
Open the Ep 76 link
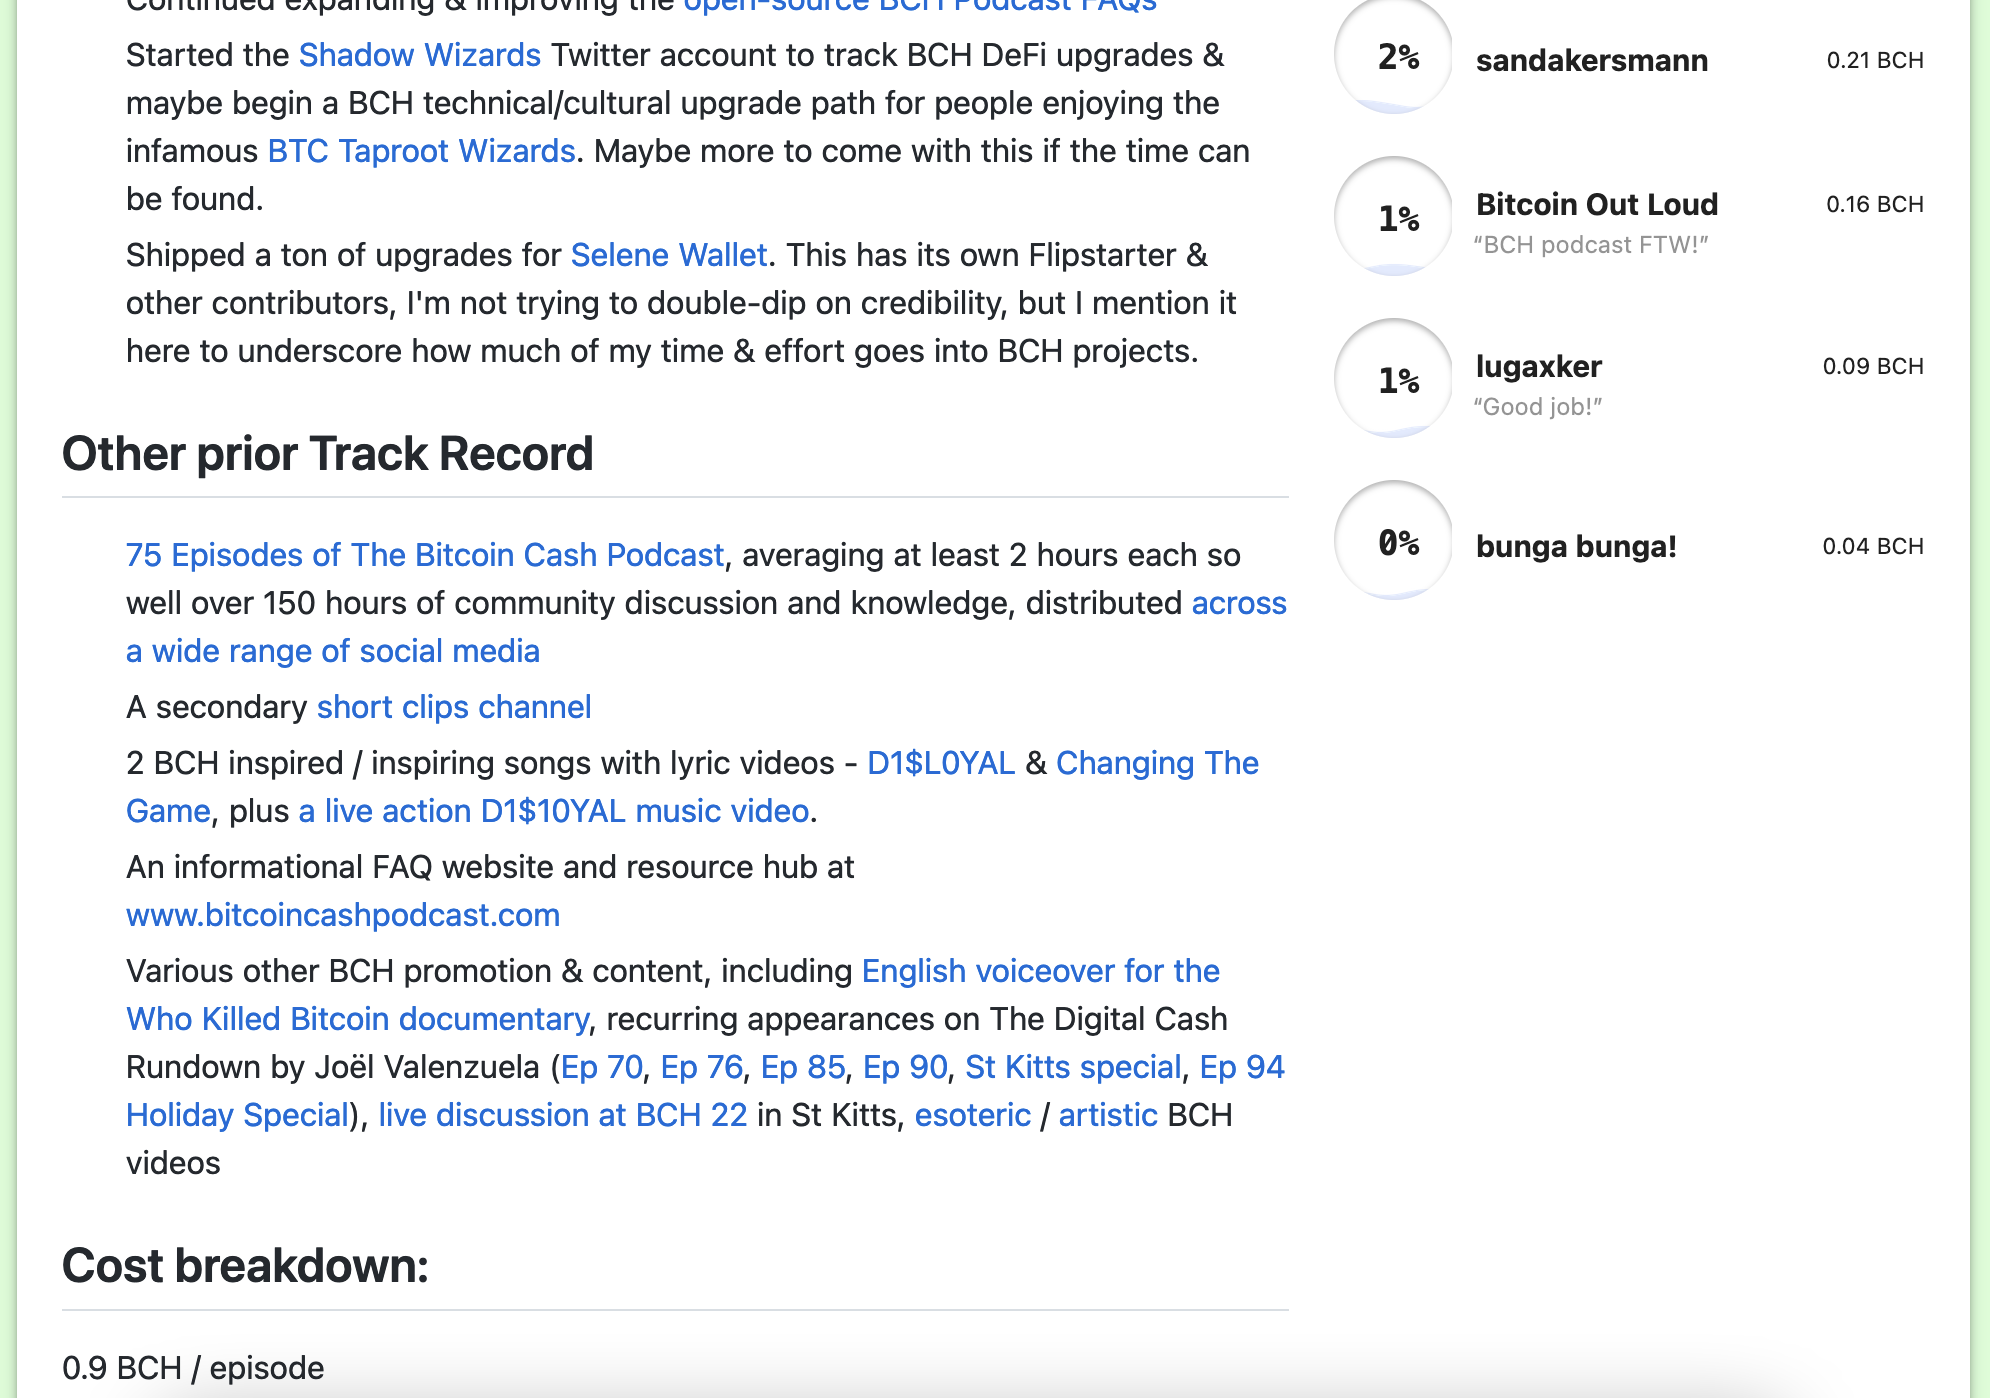[x=701, y=1067]
